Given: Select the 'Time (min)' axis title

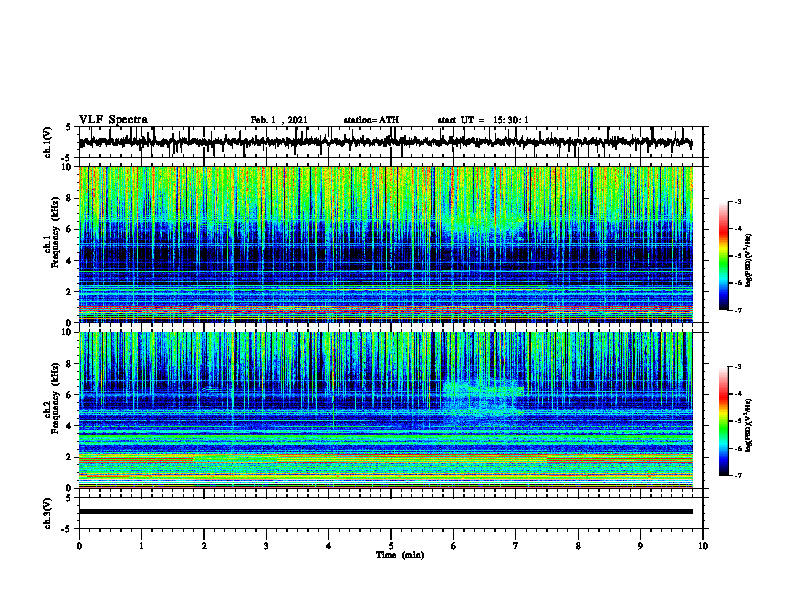Looking at the screenshot, I should pos(400,555).
